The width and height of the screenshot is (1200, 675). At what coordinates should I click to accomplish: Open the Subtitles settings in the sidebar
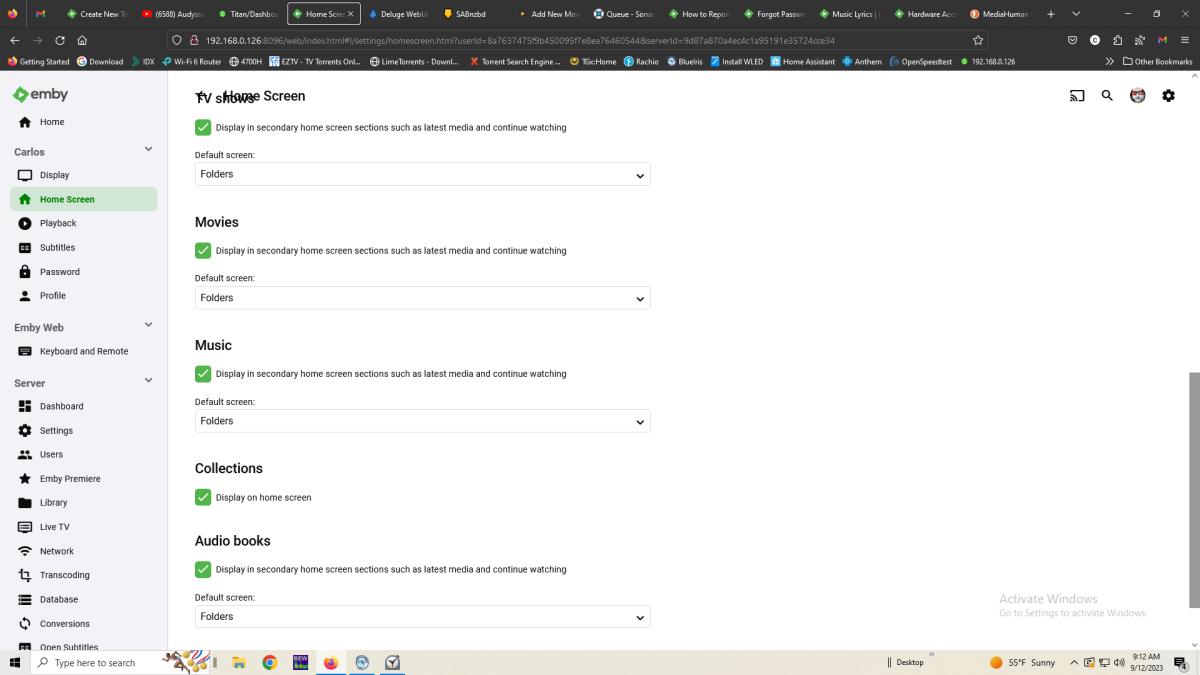pos(58,247)
